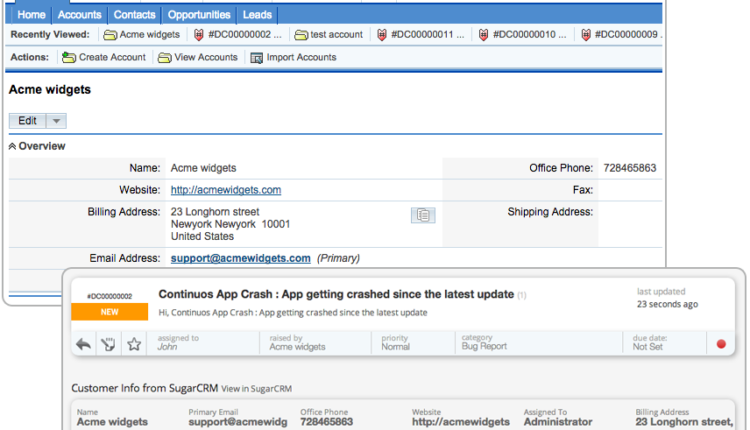Open the category Bug Report field
The width and height of the screenshot is (750, 430).
tap(485, 347)
